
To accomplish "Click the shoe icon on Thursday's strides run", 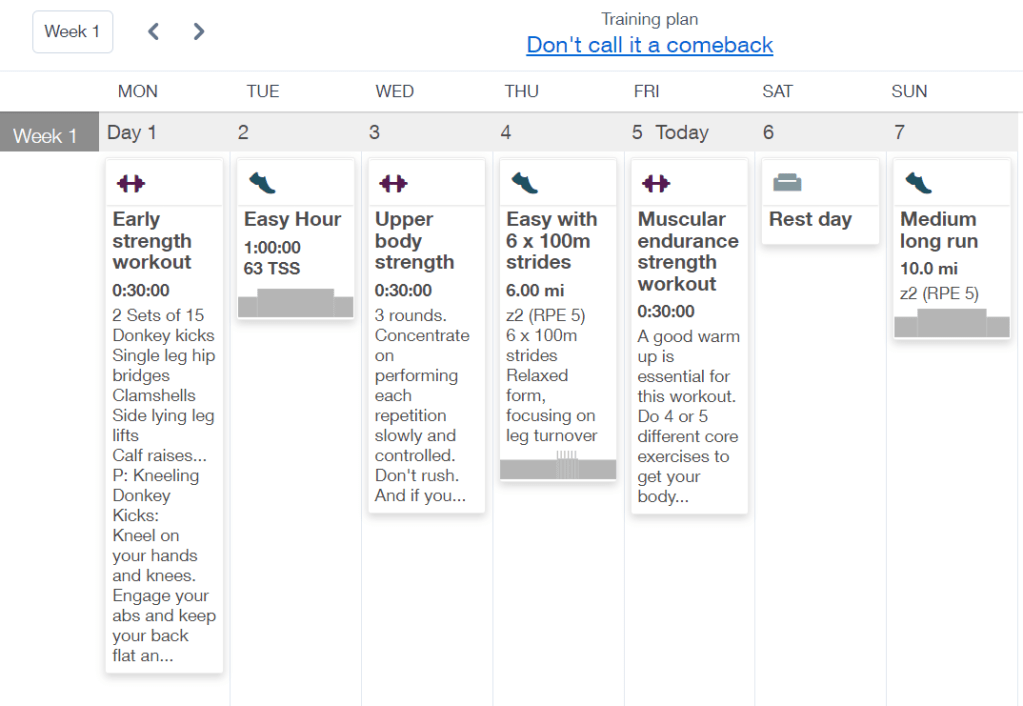I will click(x=524, y=183).
